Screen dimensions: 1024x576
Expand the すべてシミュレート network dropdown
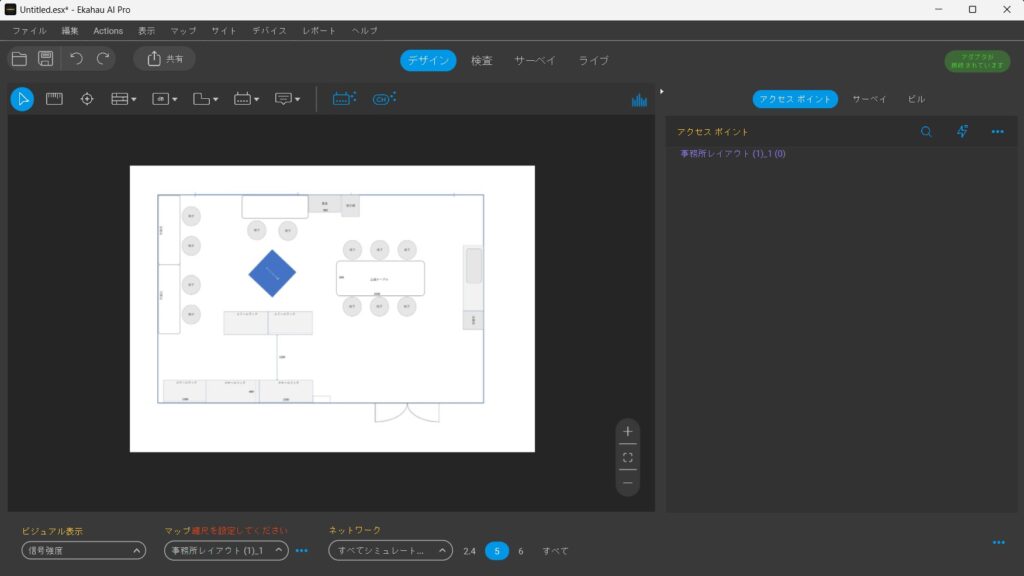point(390,551)
